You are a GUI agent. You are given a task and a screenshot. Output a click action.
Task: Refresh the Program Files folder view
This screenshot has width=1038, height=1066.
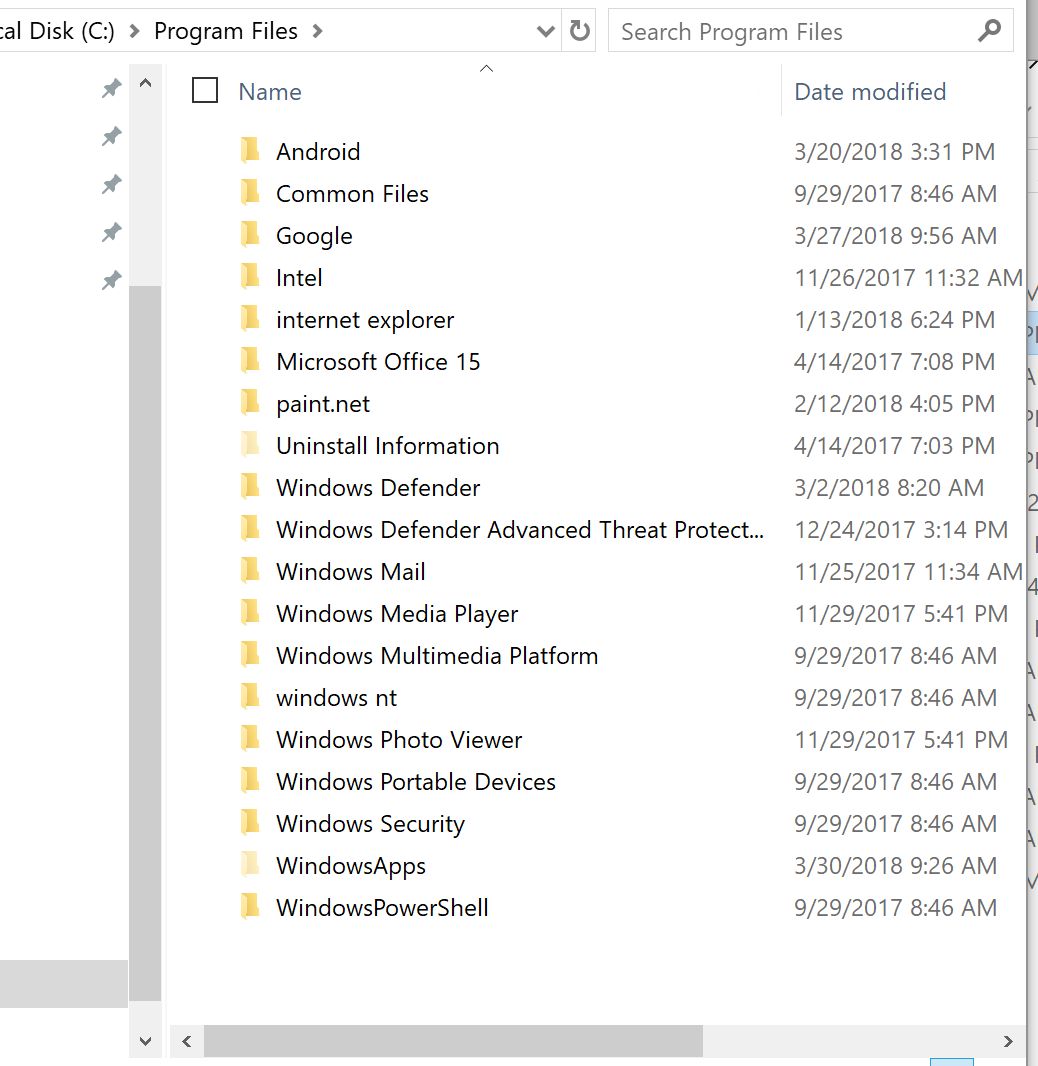pyautogui.click(x=579, y=31)
